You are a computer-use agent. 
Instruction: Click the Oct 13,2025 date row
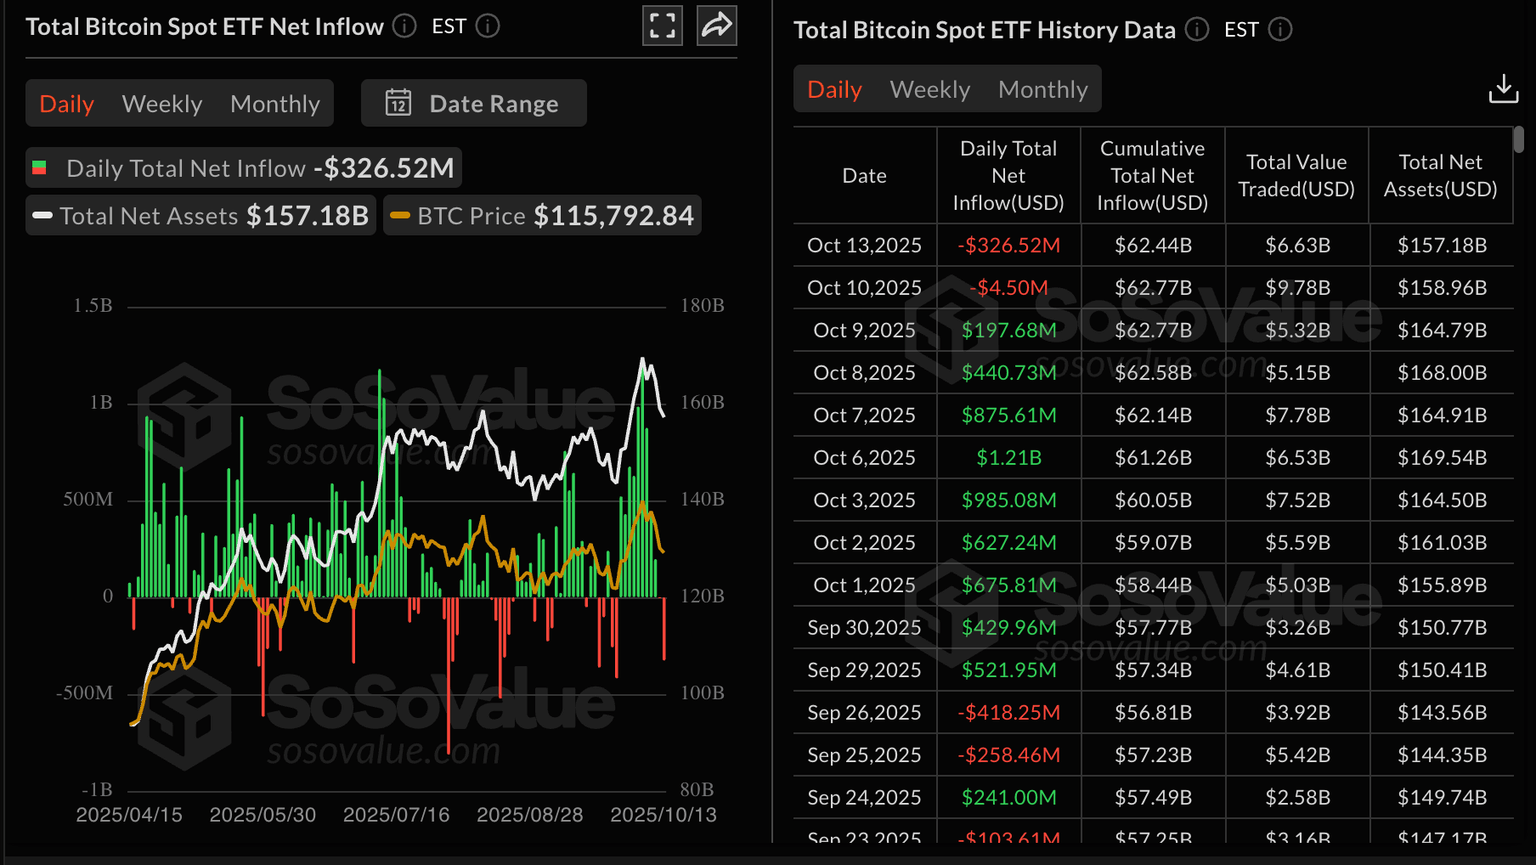tap(864, 245)
